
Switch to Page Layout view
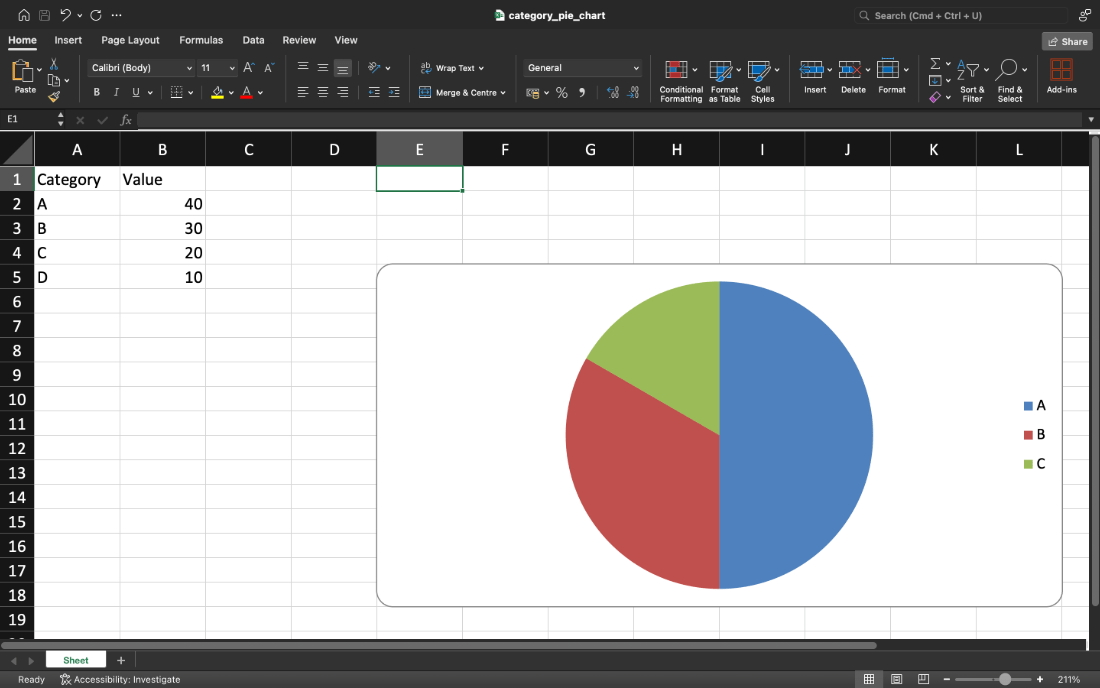pos(897,679)
